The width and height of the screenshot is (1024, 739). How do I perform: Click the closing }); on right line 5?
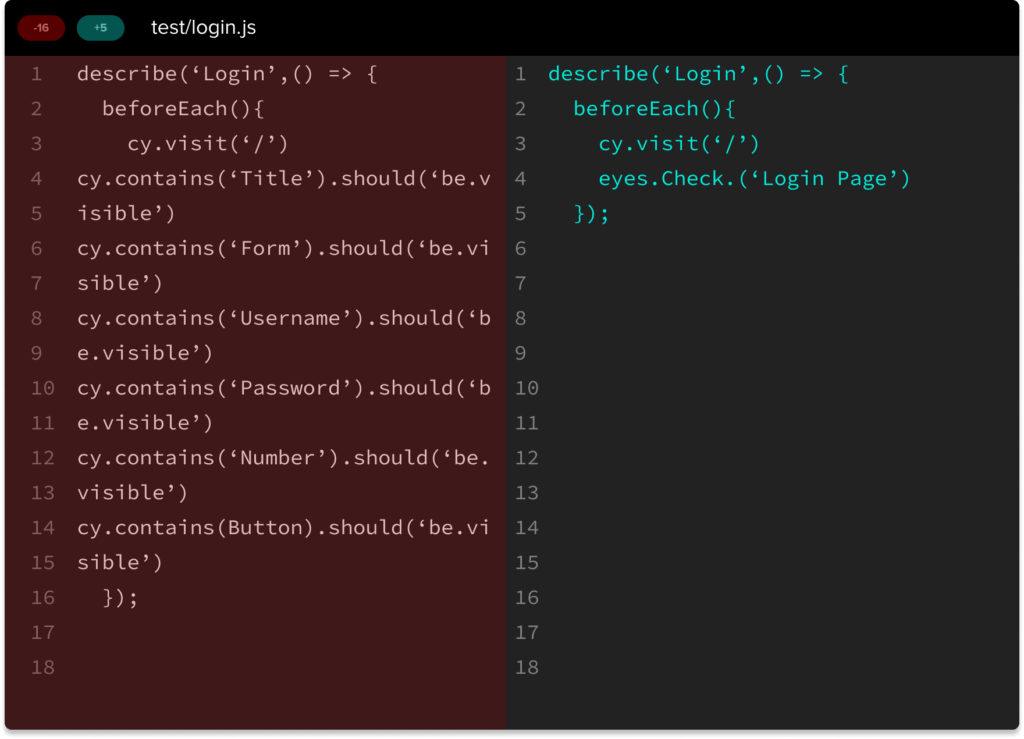585,213
